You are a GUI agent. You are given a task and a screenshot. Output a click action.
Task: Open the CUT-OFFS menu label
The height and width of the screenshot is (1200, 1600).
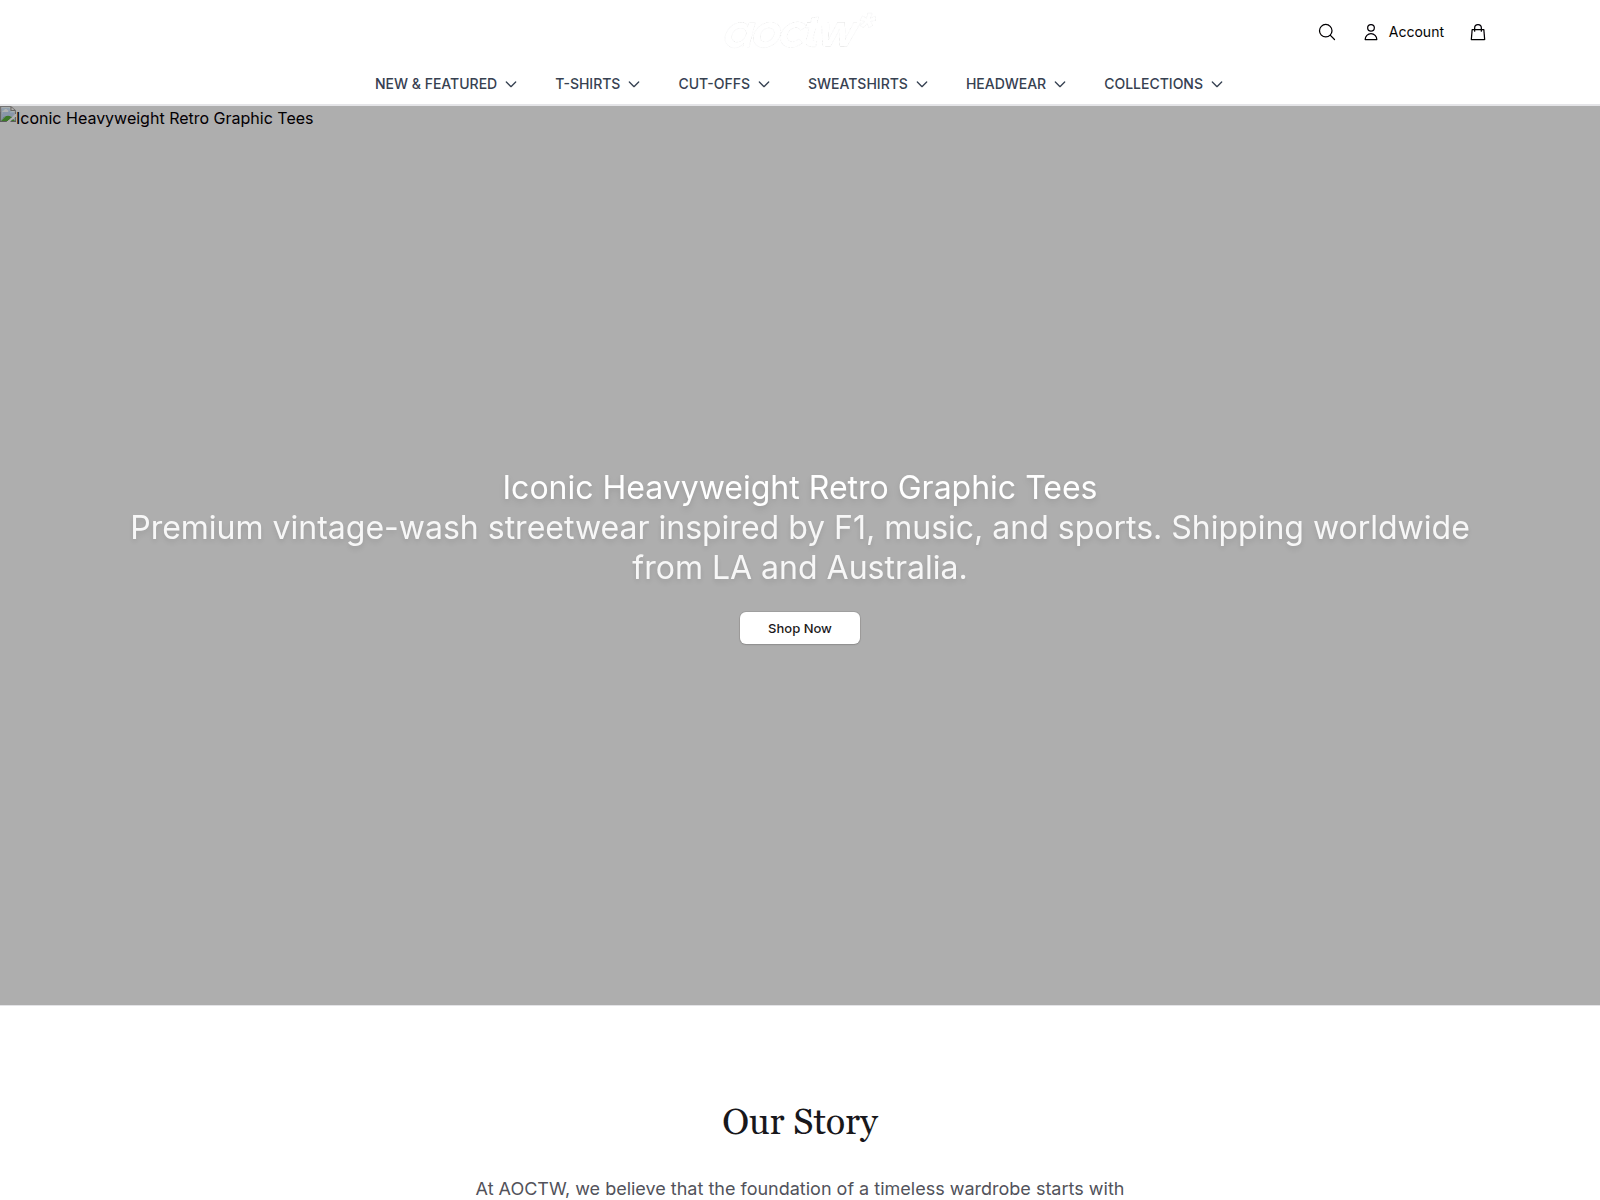click(714, 84)
